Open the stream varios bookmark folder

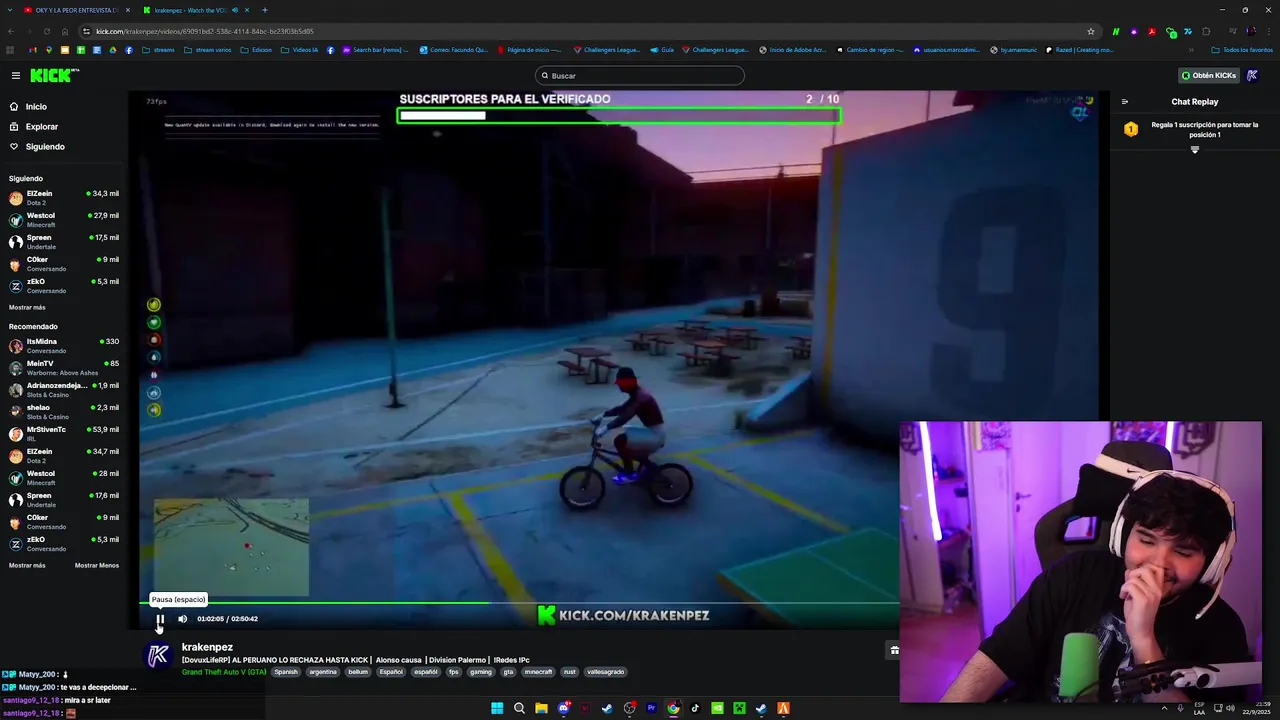(x=207, y=50)
